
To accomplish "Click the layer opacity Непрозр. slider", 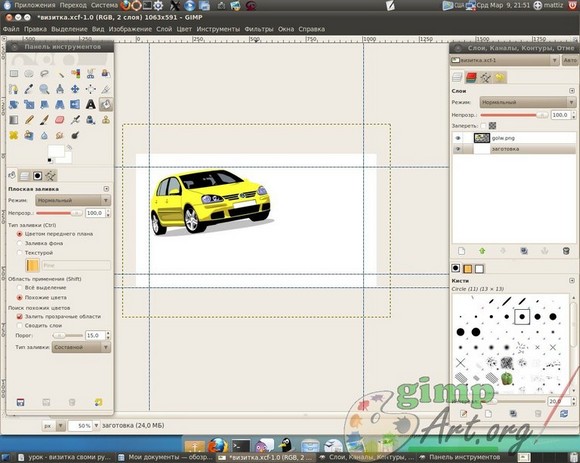I will coord(514,115).
